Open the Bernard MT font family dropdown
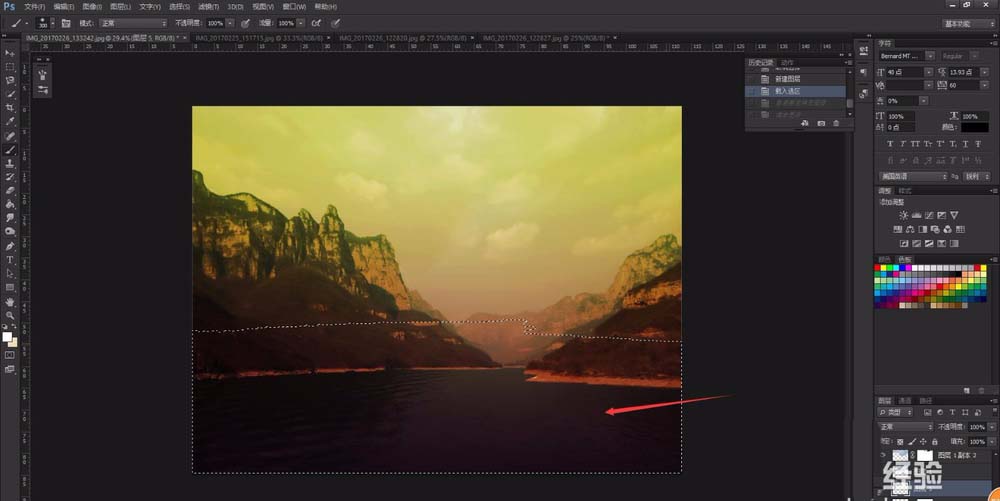 coord(930,56)
